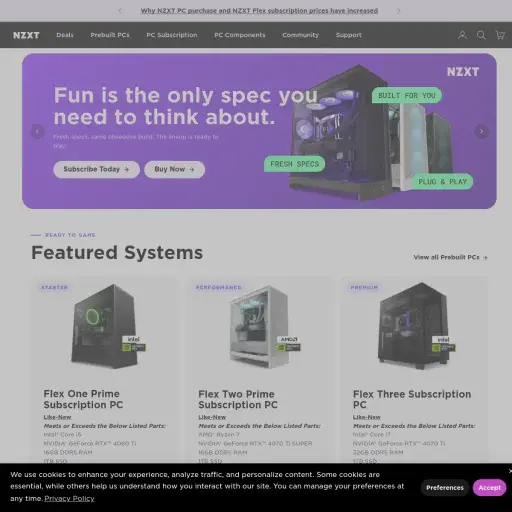Screen dimensions: 512x512
Task: Click the Featured Systems heading
Action: pos(117,253)
